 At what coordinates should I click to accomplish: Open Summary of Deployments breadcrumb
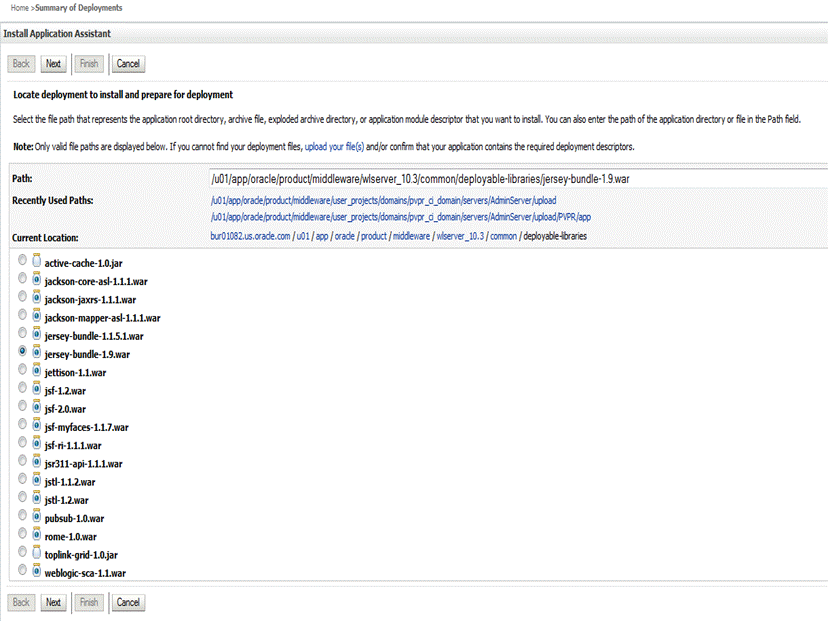coord(79,8)
